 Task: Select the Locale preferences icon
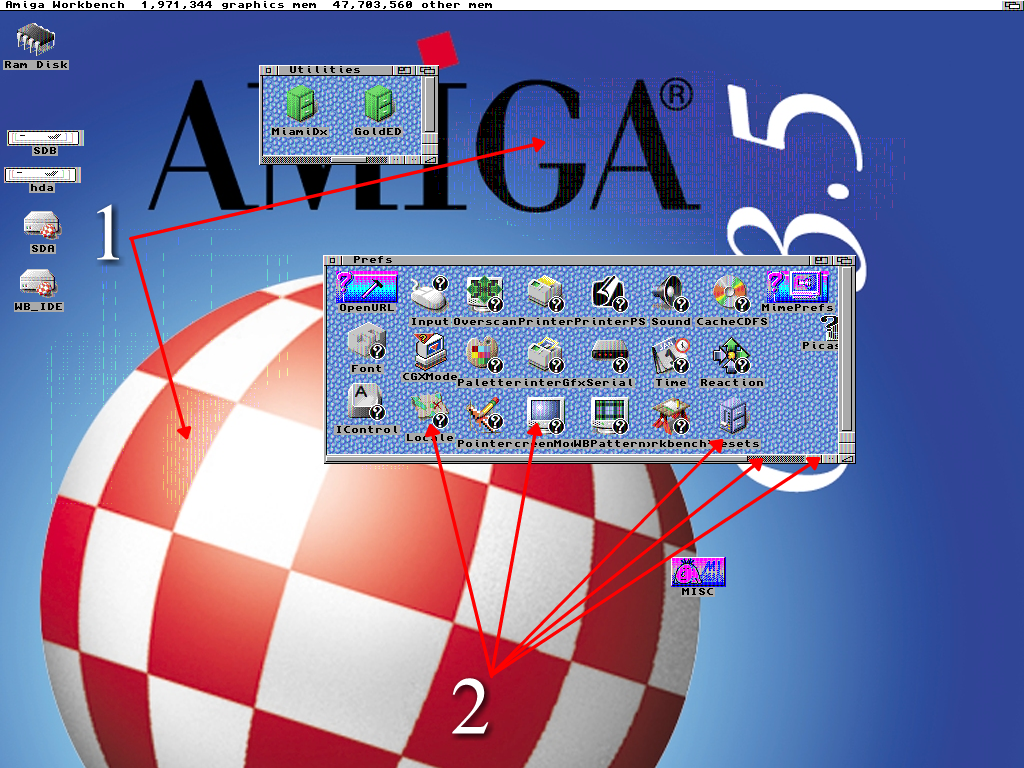tap(430, 412)
